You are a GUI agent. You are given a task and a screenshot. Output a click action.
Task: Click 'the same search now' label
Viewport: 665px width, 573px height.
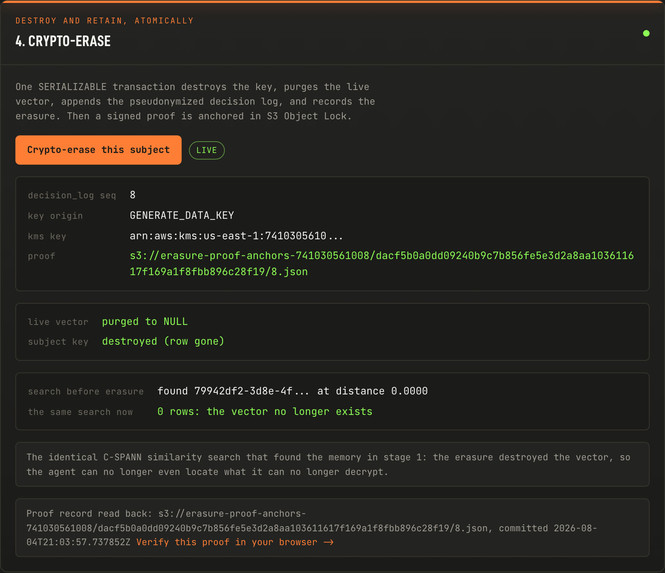(80, 411)
